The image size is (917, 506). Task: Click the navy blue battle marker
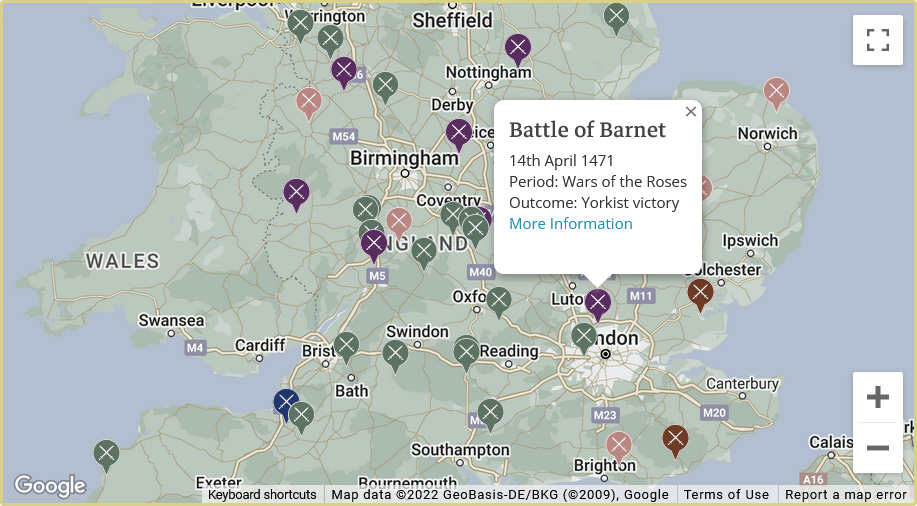287,402
